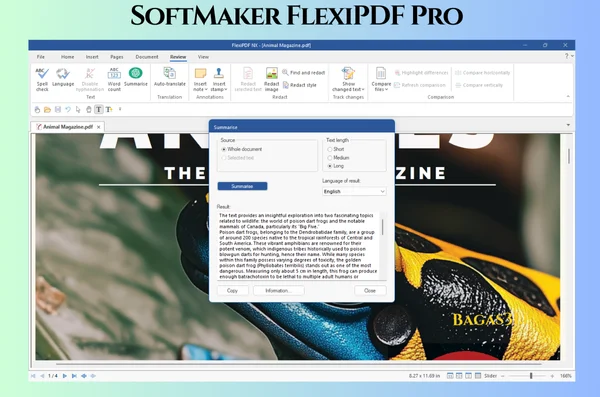
Task: Click the 1 / 4 page indicator
Action: tap(53, 376)
